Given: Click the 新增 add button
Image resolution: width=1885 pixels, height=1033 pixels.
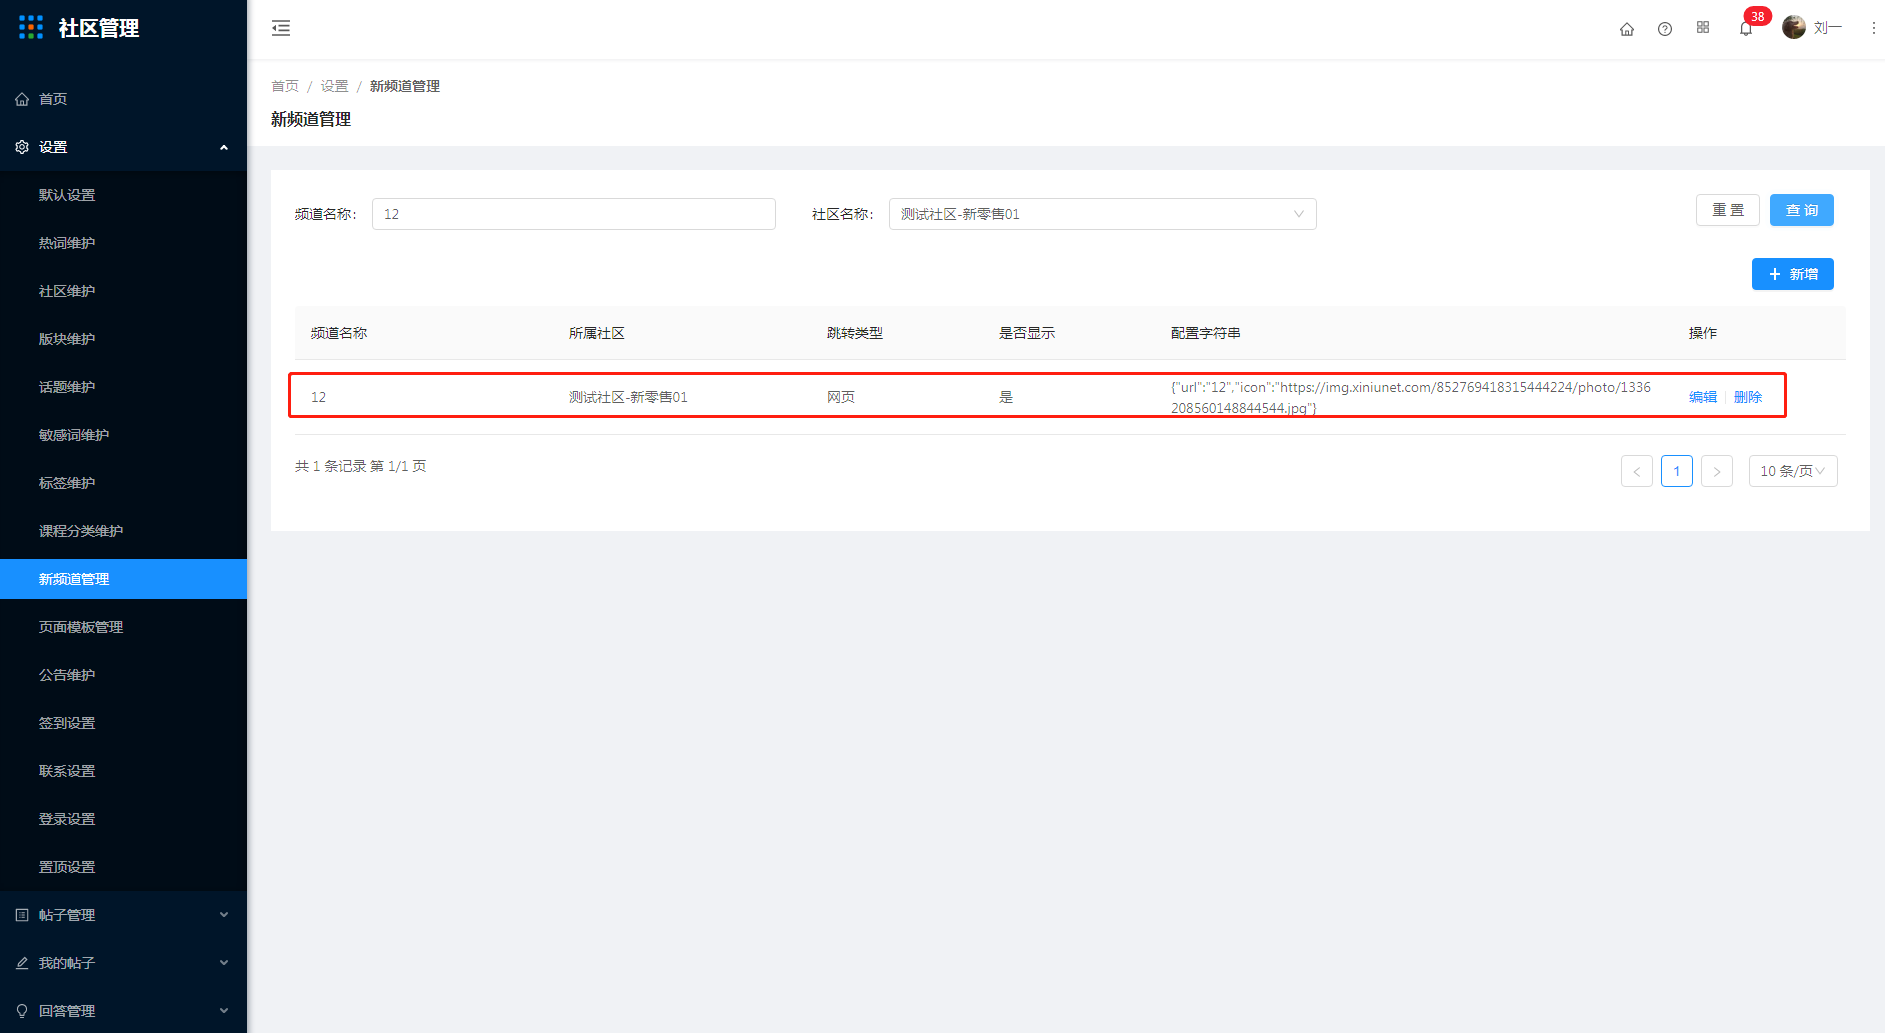Looking at the screenshot, I should coord(1792,274).
